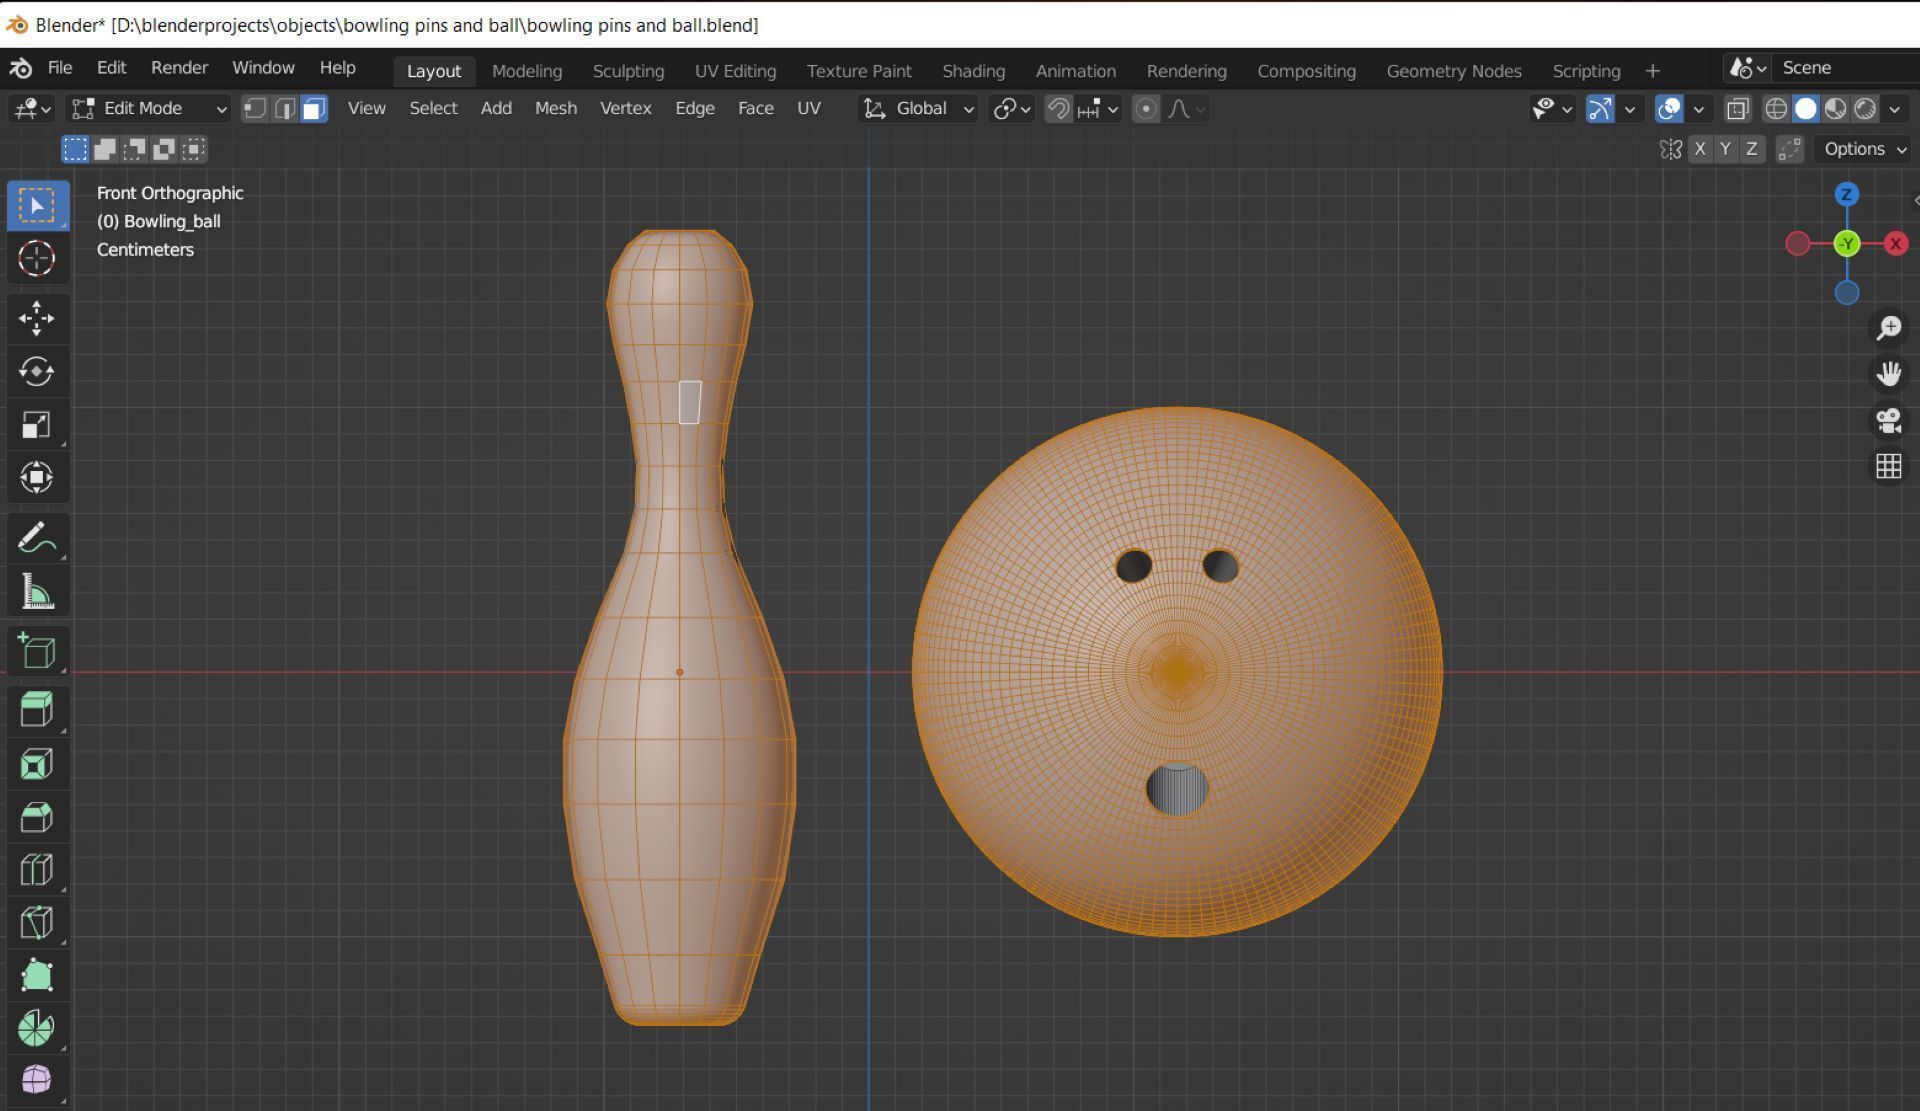Toggle show overlays button
Viewport: 1920px width, 1111px height.
[x=1669, y=109]
